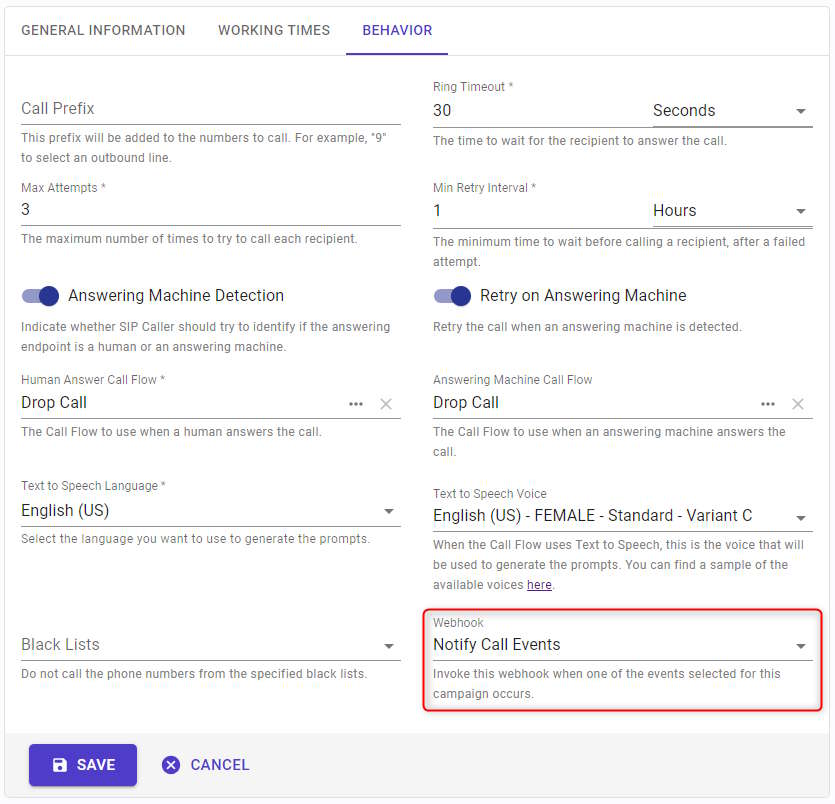Switch to Working Times tab
Viewport: 835px width, 804px height.
pos(274,30)
